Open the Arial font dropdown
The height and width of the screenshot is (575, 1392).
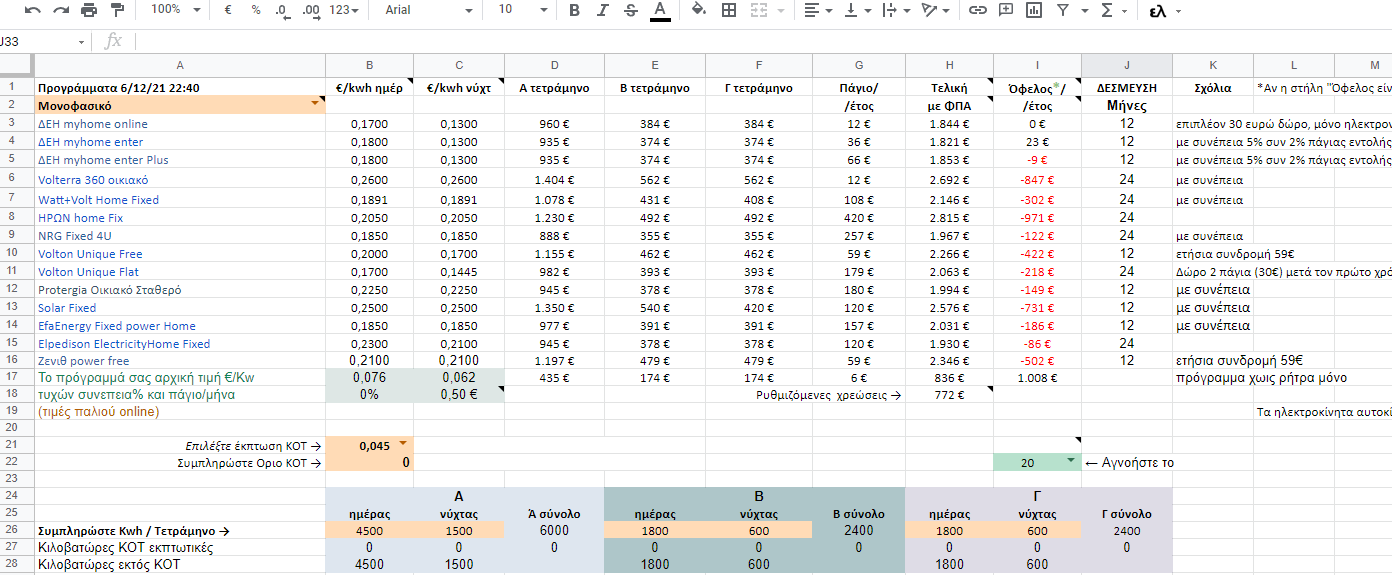pyautogui.click(x=428, y=10)
